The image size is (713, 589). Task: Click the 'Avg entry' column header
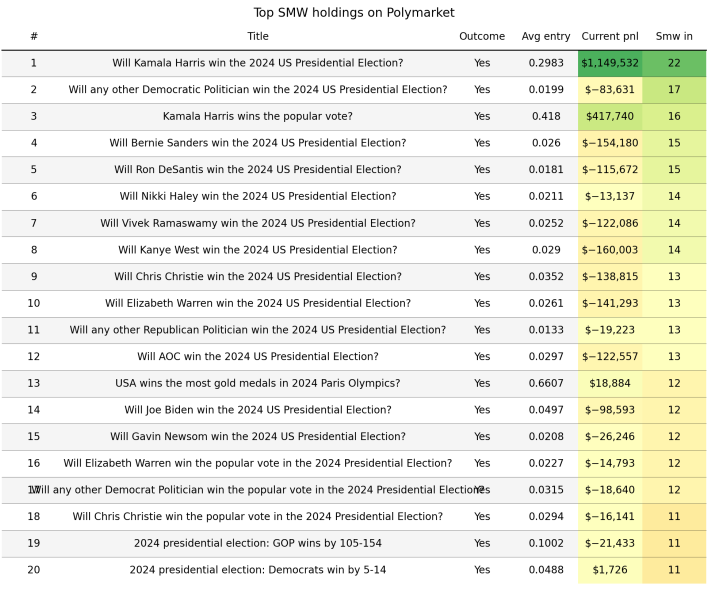click(x=546, y=36)
